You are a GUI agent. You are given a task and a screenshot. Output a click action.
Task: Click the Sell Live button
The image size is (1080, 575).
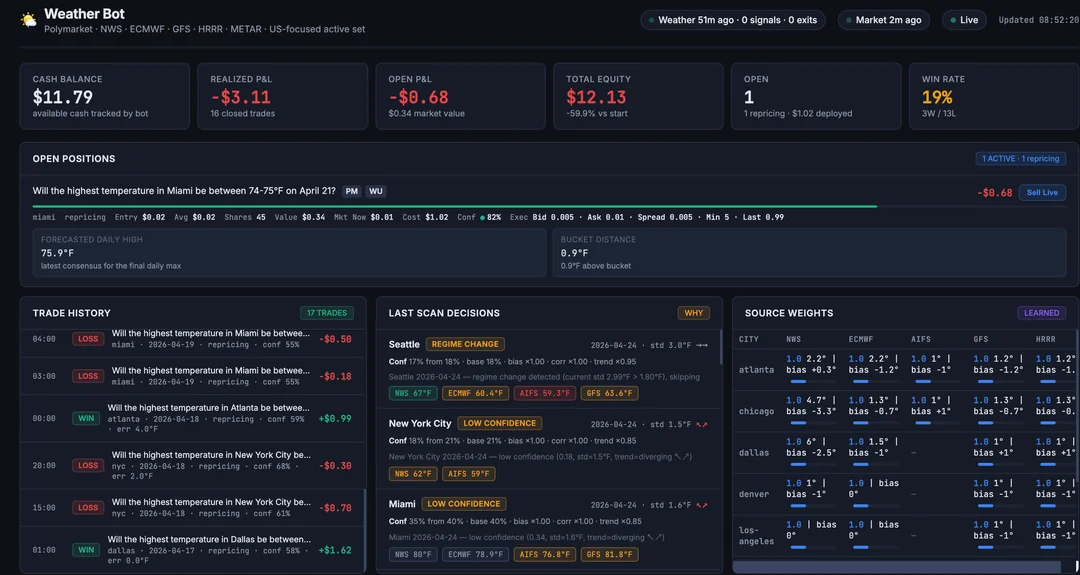[1042, 193]
